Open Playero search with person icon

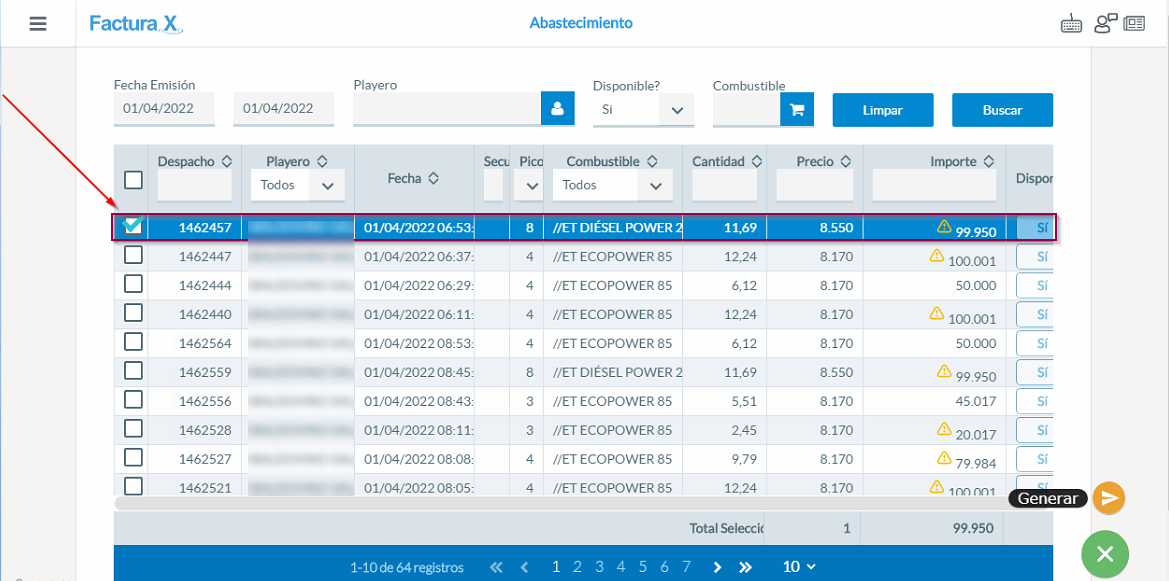point(557,109)
